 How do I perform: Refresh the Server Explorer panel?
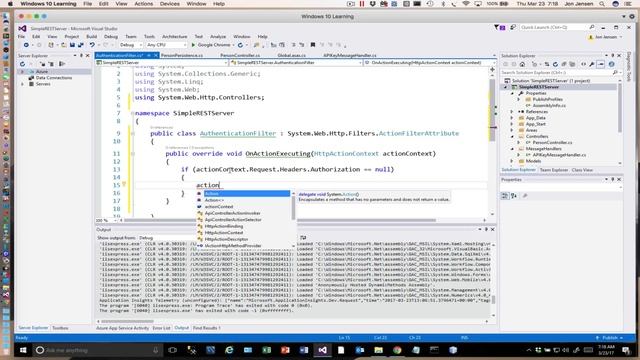click(x=22, y=64)
